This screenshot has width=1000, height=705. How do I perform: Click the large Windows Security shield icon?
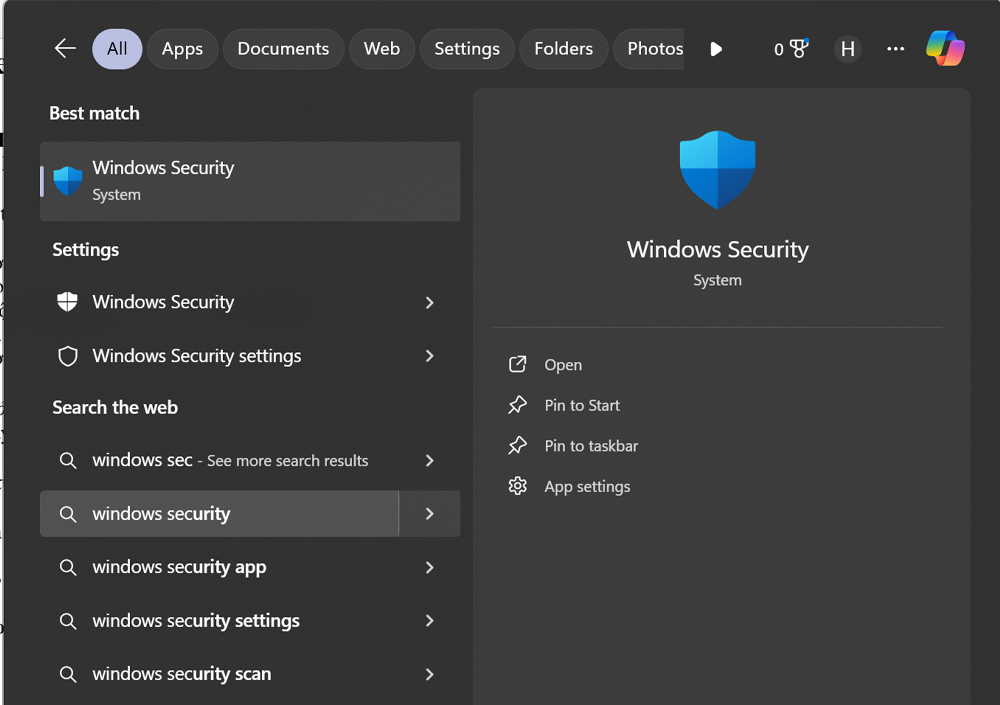pyautogui.click(x=717, y=169)
